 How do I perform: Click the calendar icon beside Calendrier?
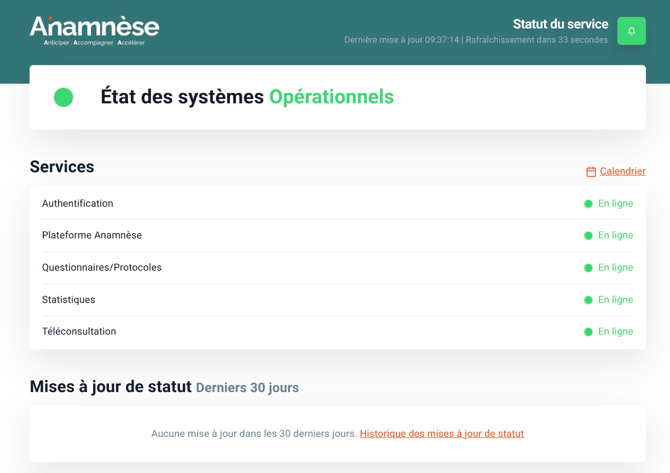click(x=591, y=172)
